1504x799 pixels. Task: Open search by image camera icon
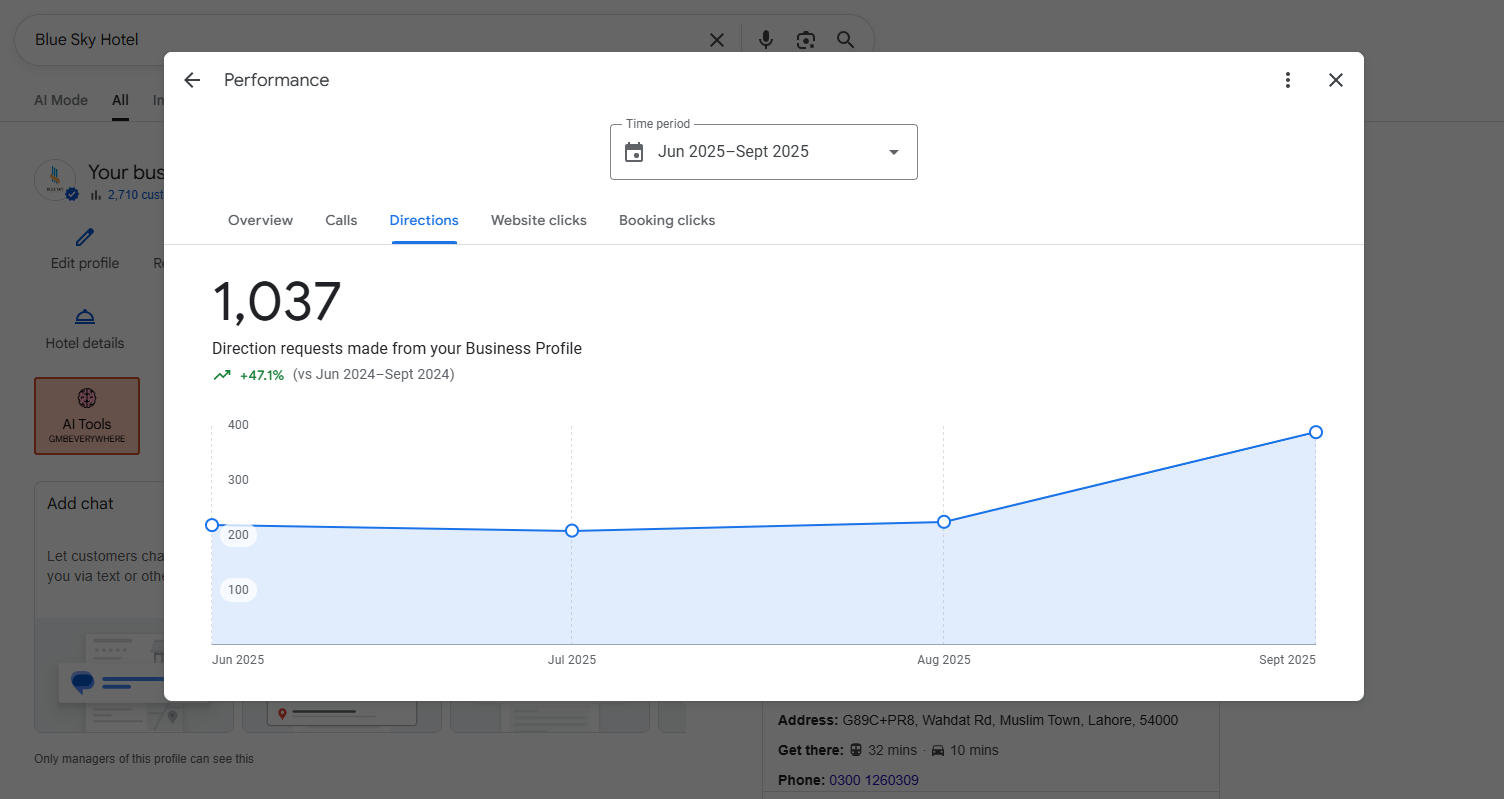pyautogui.click(x=806, y=40)
